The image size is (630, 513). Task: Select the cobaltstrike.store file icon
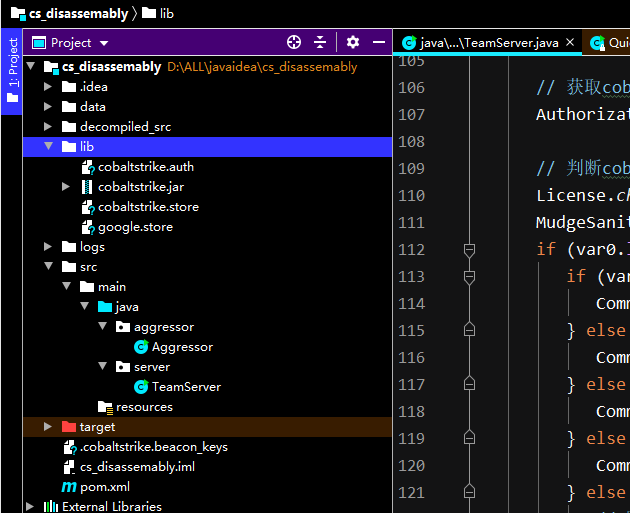(x=88, y=207)
